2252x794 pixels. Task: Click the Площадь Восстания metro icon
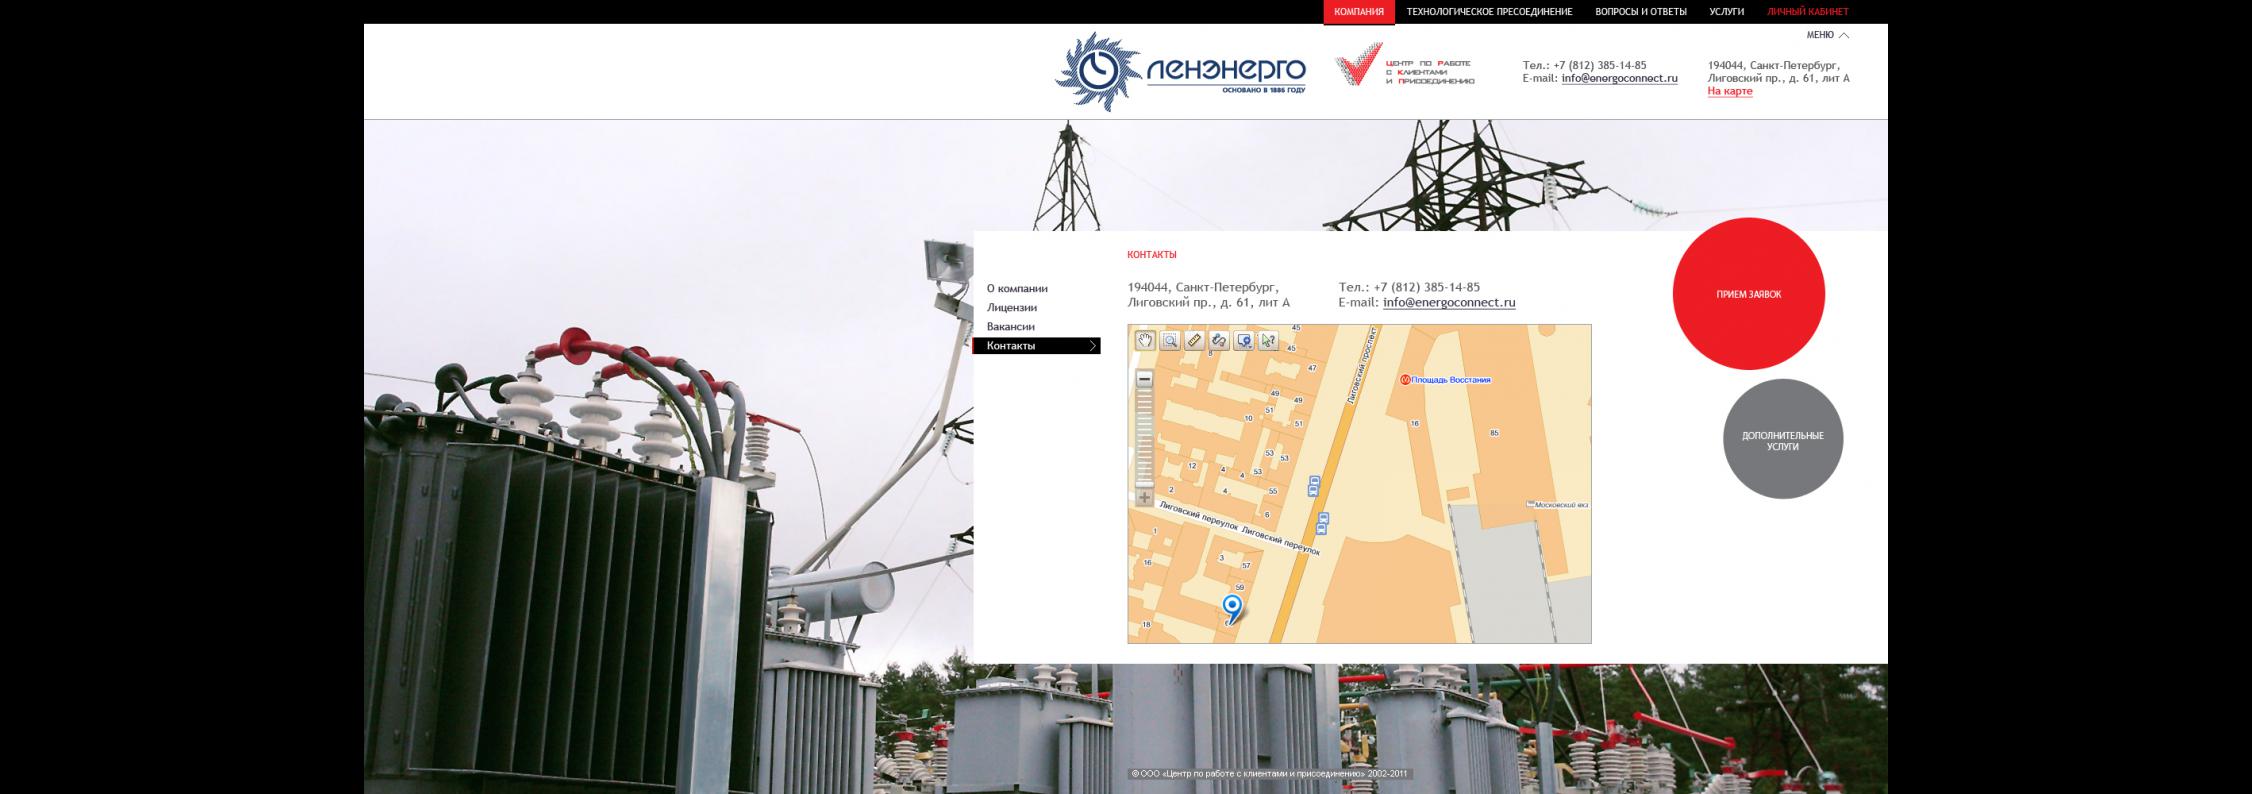1405,380
